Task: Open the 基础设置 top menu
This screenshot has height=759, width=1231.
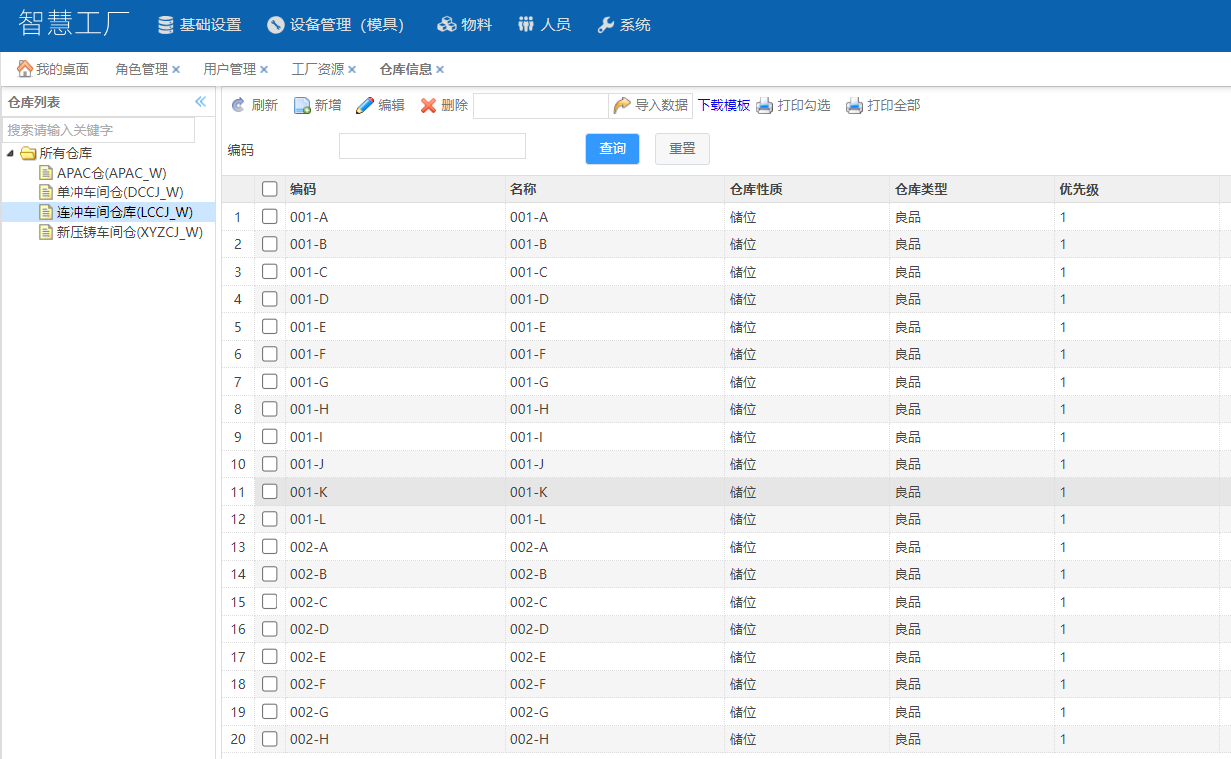Action: 199,25
